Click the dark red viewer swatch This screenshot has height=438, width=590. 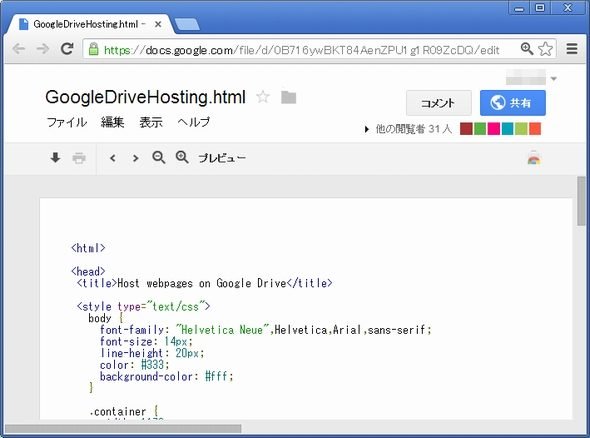pyautogui.click(x=466, y=129)
